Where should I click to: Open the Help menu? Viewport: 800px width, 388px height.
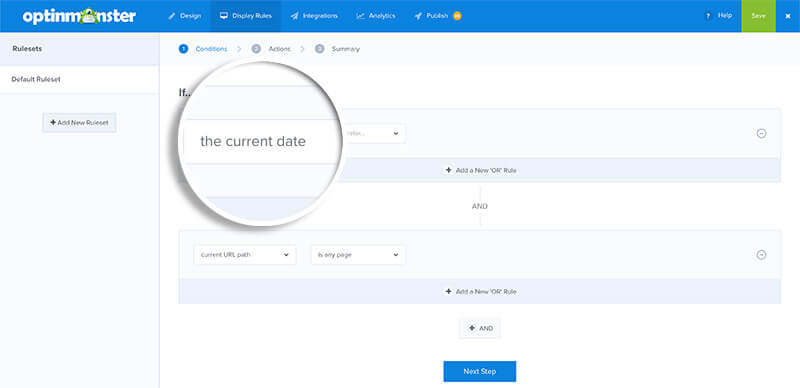(718, 16)
